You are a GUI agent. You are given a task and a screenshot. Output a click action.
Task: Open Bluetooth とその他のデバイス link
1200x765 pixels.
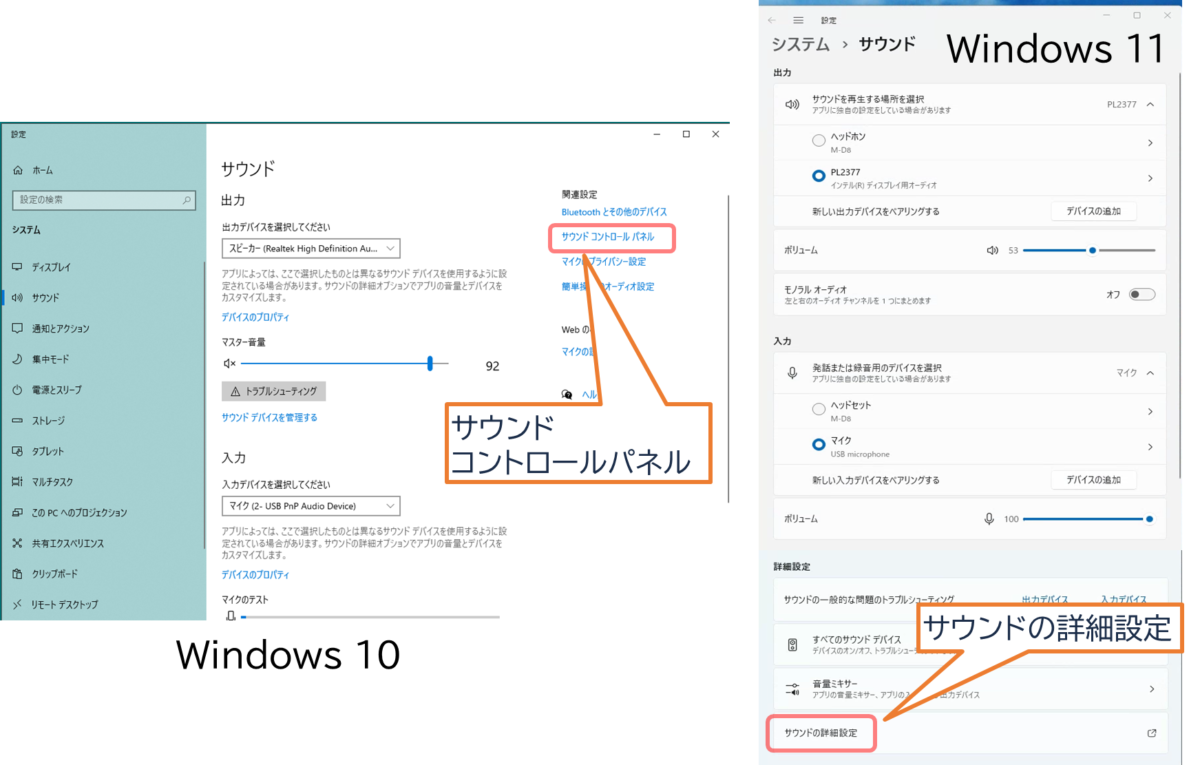click(x=614, y=212)
